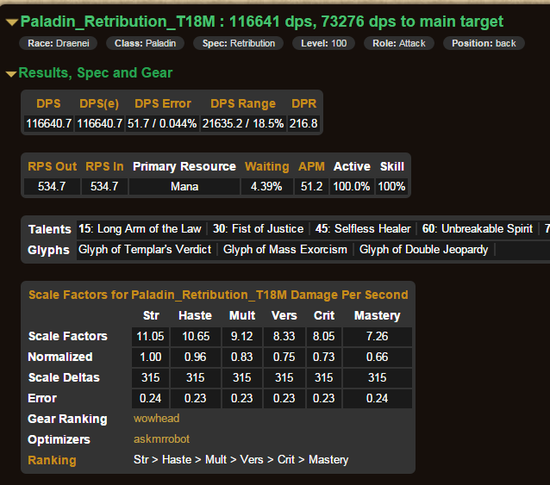Click the 15: Long Arm of the Law talent

[x=140, y=229]
